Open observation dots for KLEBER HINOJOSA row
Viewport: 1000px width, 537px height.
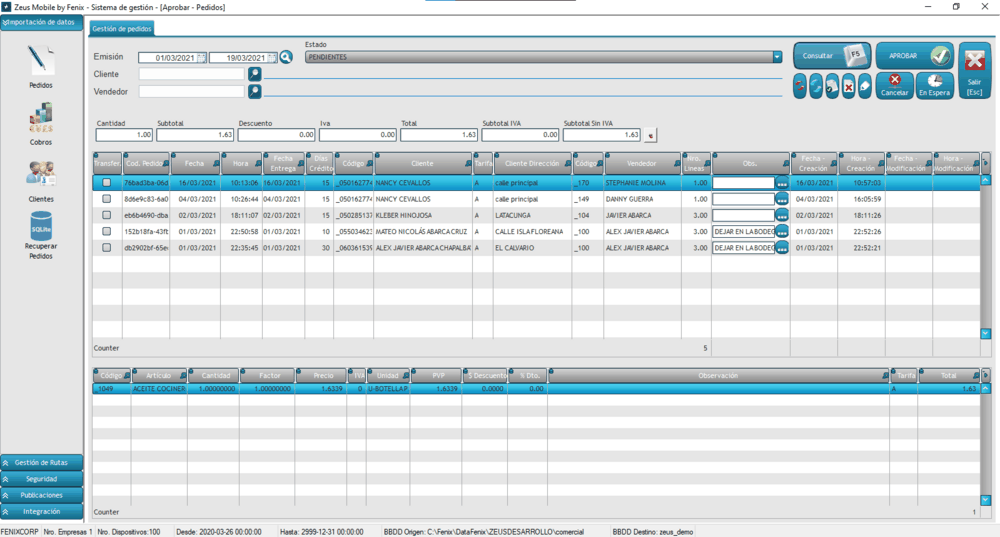click(782, 216)
